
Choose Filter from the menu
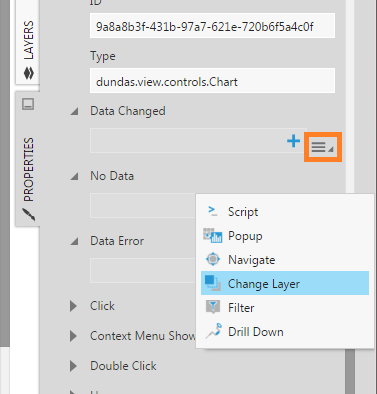coord(285,308)
